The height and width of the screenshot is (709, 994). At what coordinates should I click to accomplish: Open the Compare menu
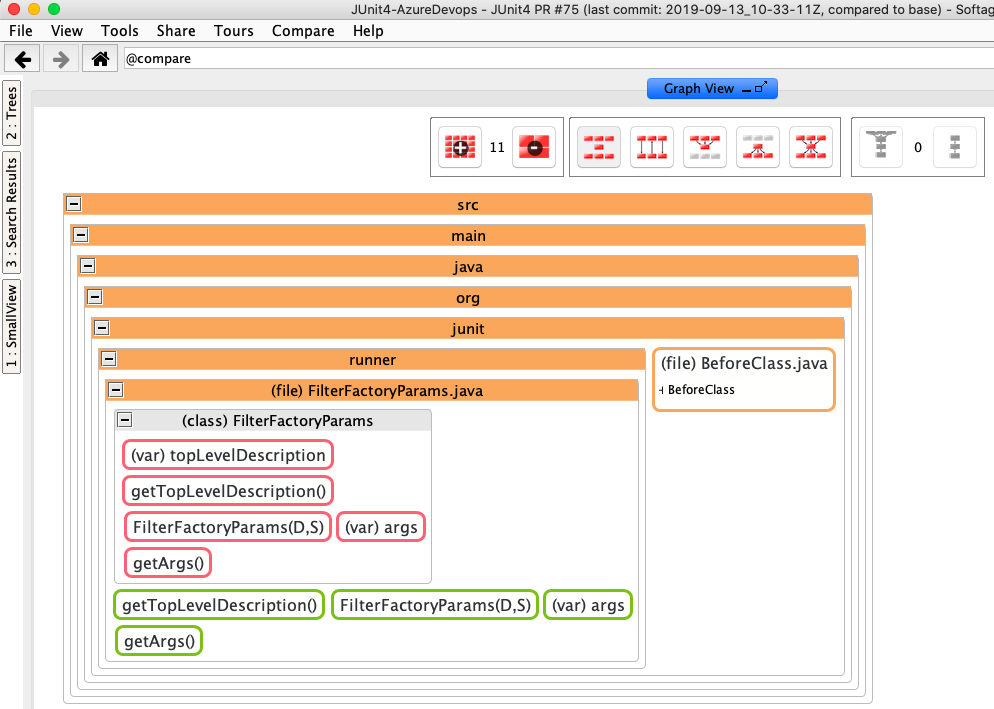point(303,31)
